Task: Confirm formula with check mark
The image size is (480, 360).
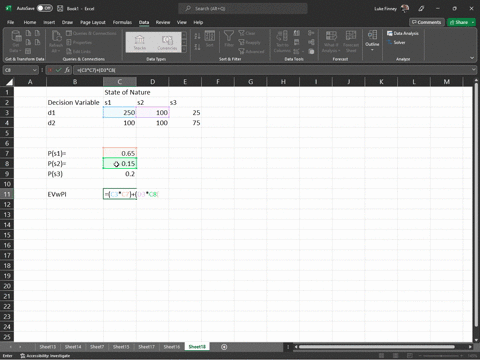Action: tap(59, 70)
